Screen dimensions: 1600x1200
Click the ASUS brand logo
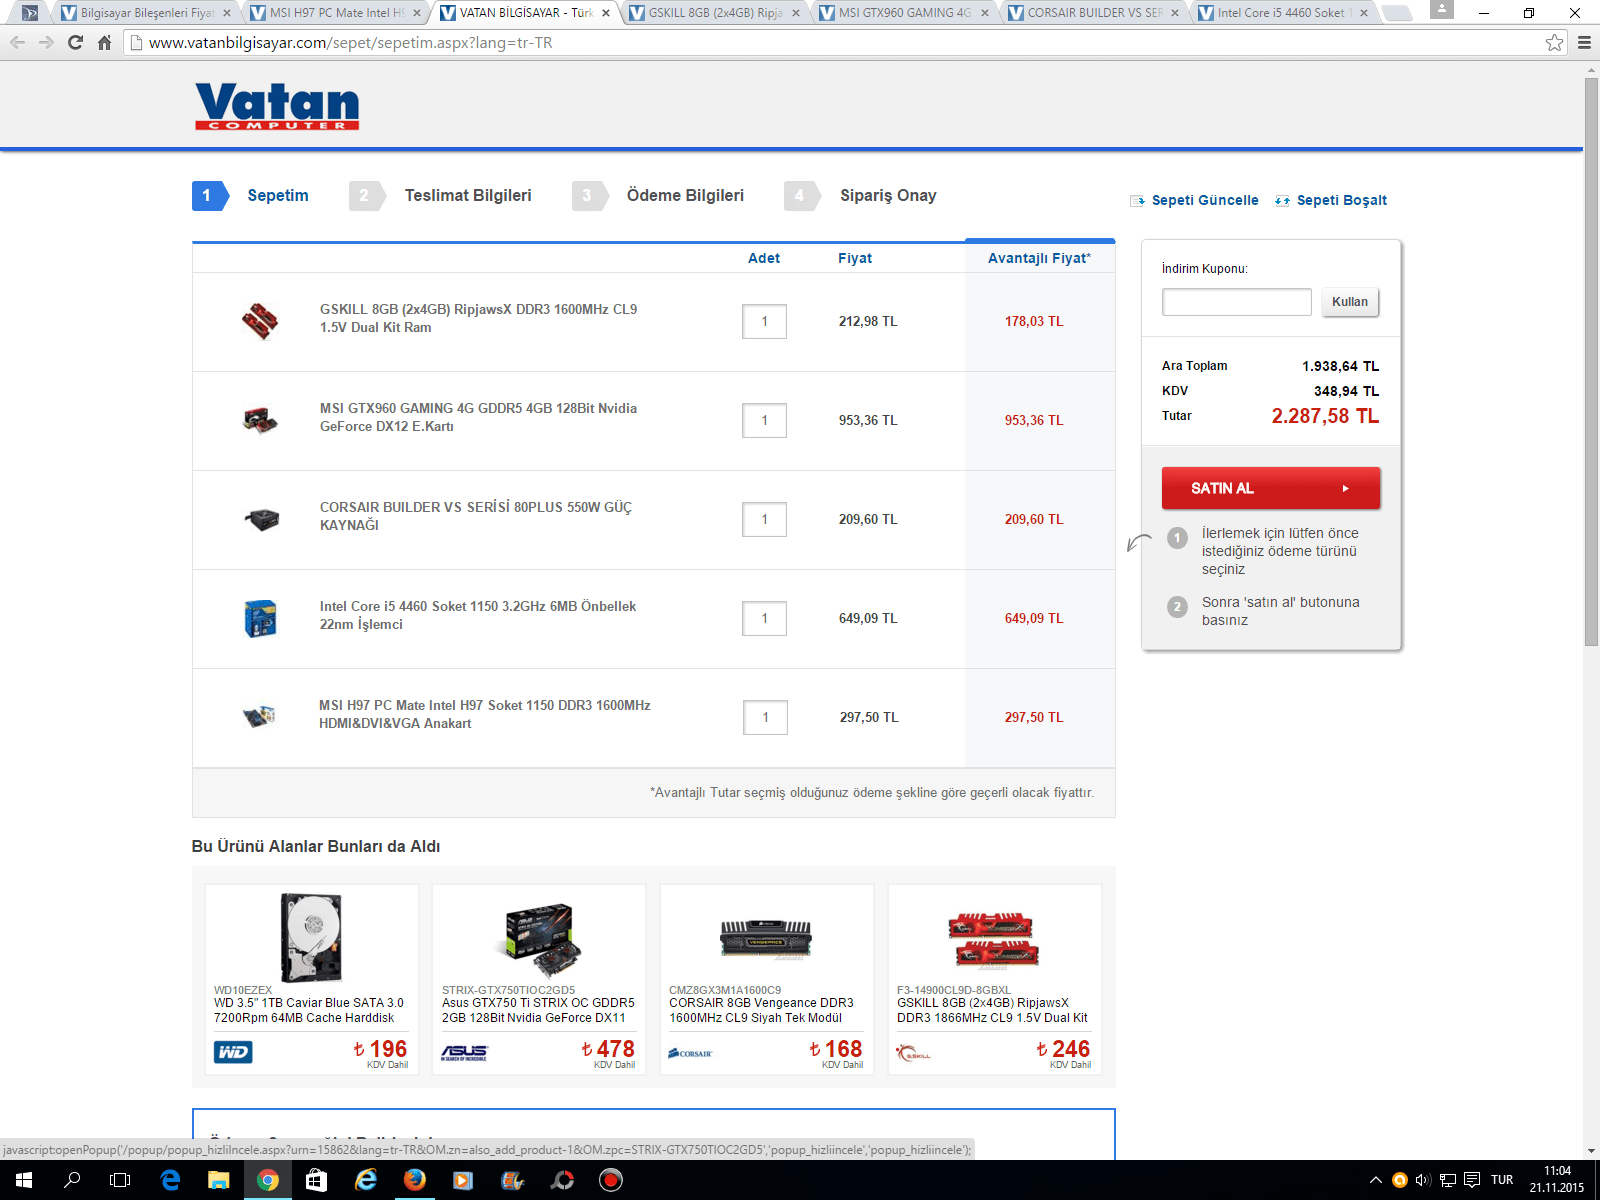(464, 1052)
